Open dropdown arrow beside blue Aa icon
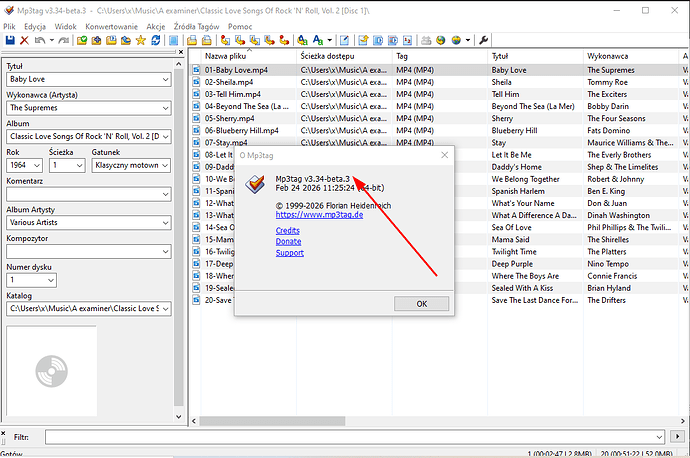Screen dimensions: 690x458 [x=330, y=40]
